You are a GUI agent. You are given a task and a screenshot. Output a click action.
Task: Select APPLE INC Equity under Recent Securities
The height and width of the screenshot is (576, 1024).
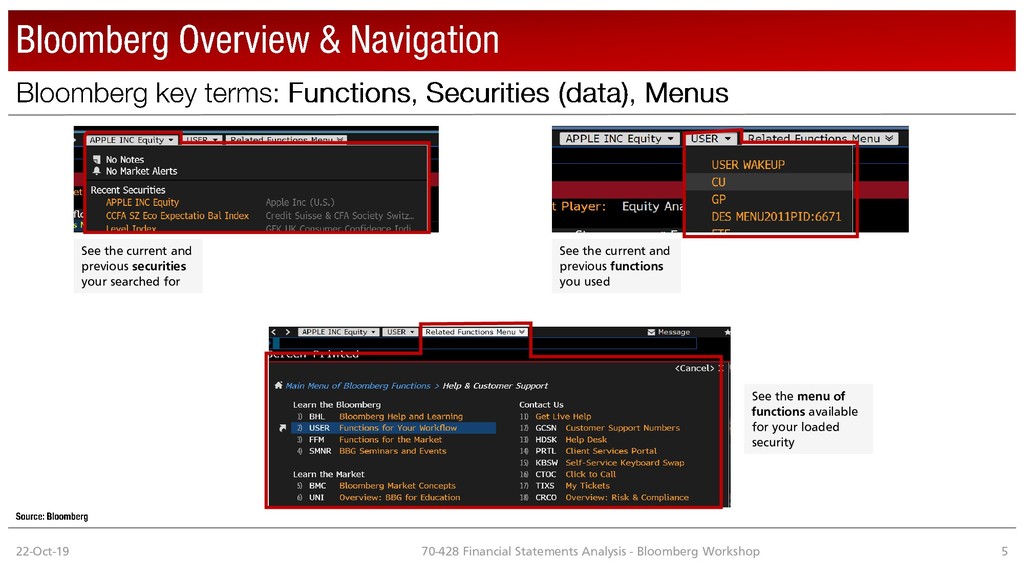coord(142,202)
